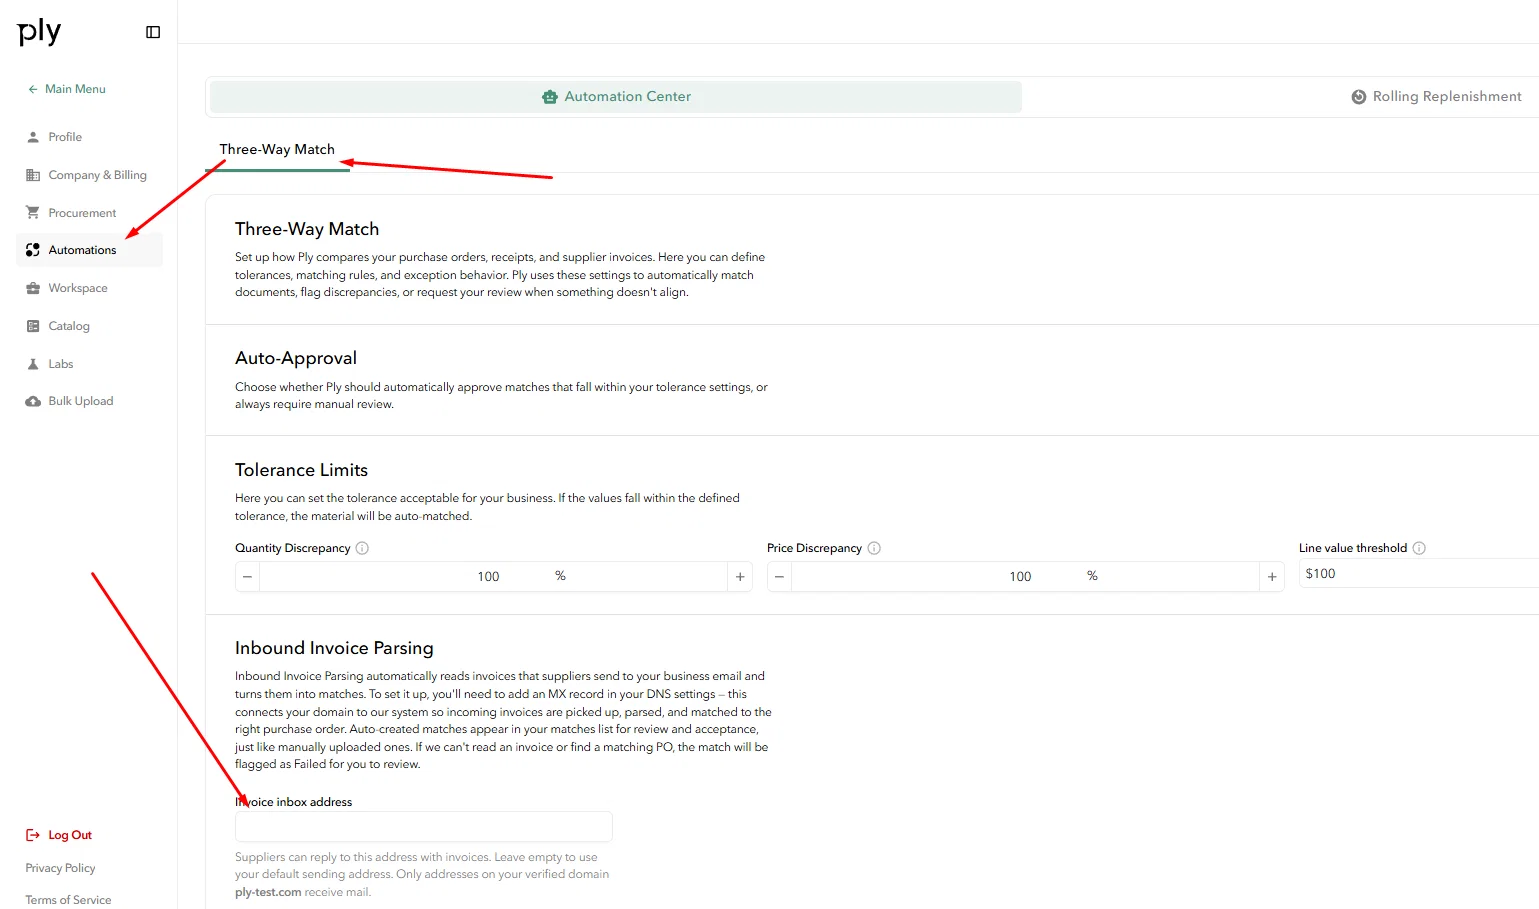This screenshot has height=909, width=1539.
Task: Click the Automation Center robot icon
Action: pyautogui.click(x=550, y=97)
